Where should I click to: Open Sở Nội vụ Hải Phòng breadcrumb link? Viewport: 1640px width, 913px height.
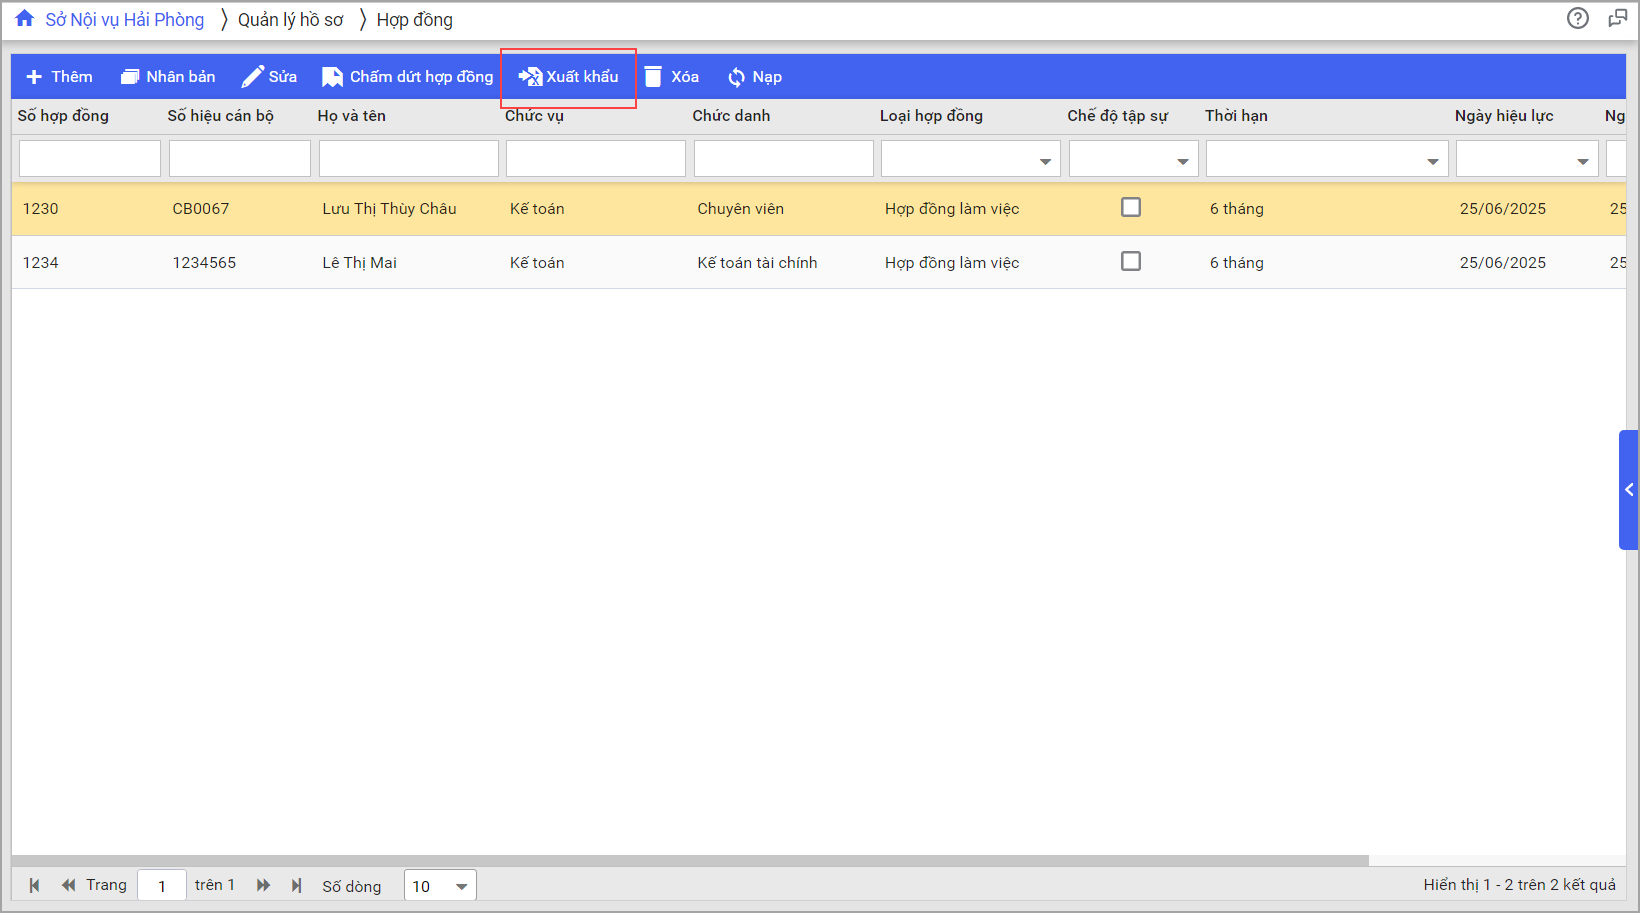(125, 20)
